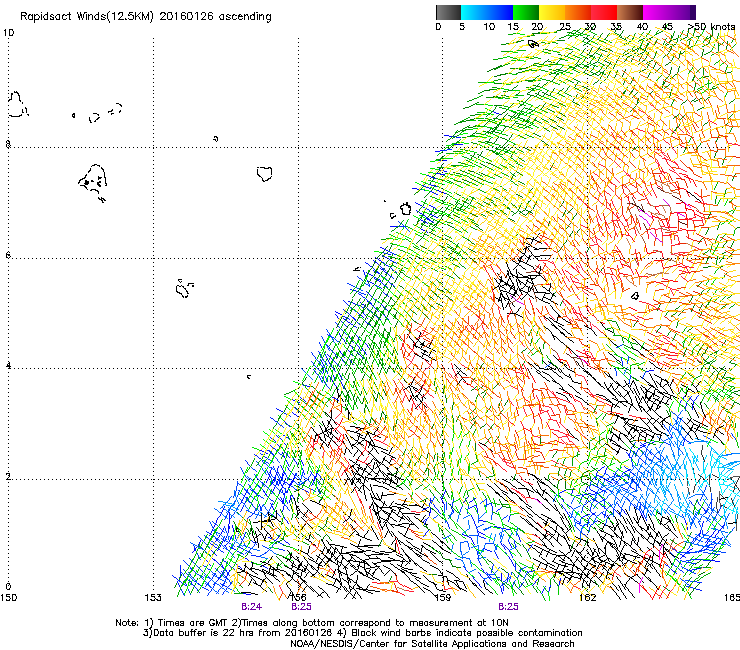Click the color legend's "20" label
This screenshot has height=650, width=740.
pos(537,26)
